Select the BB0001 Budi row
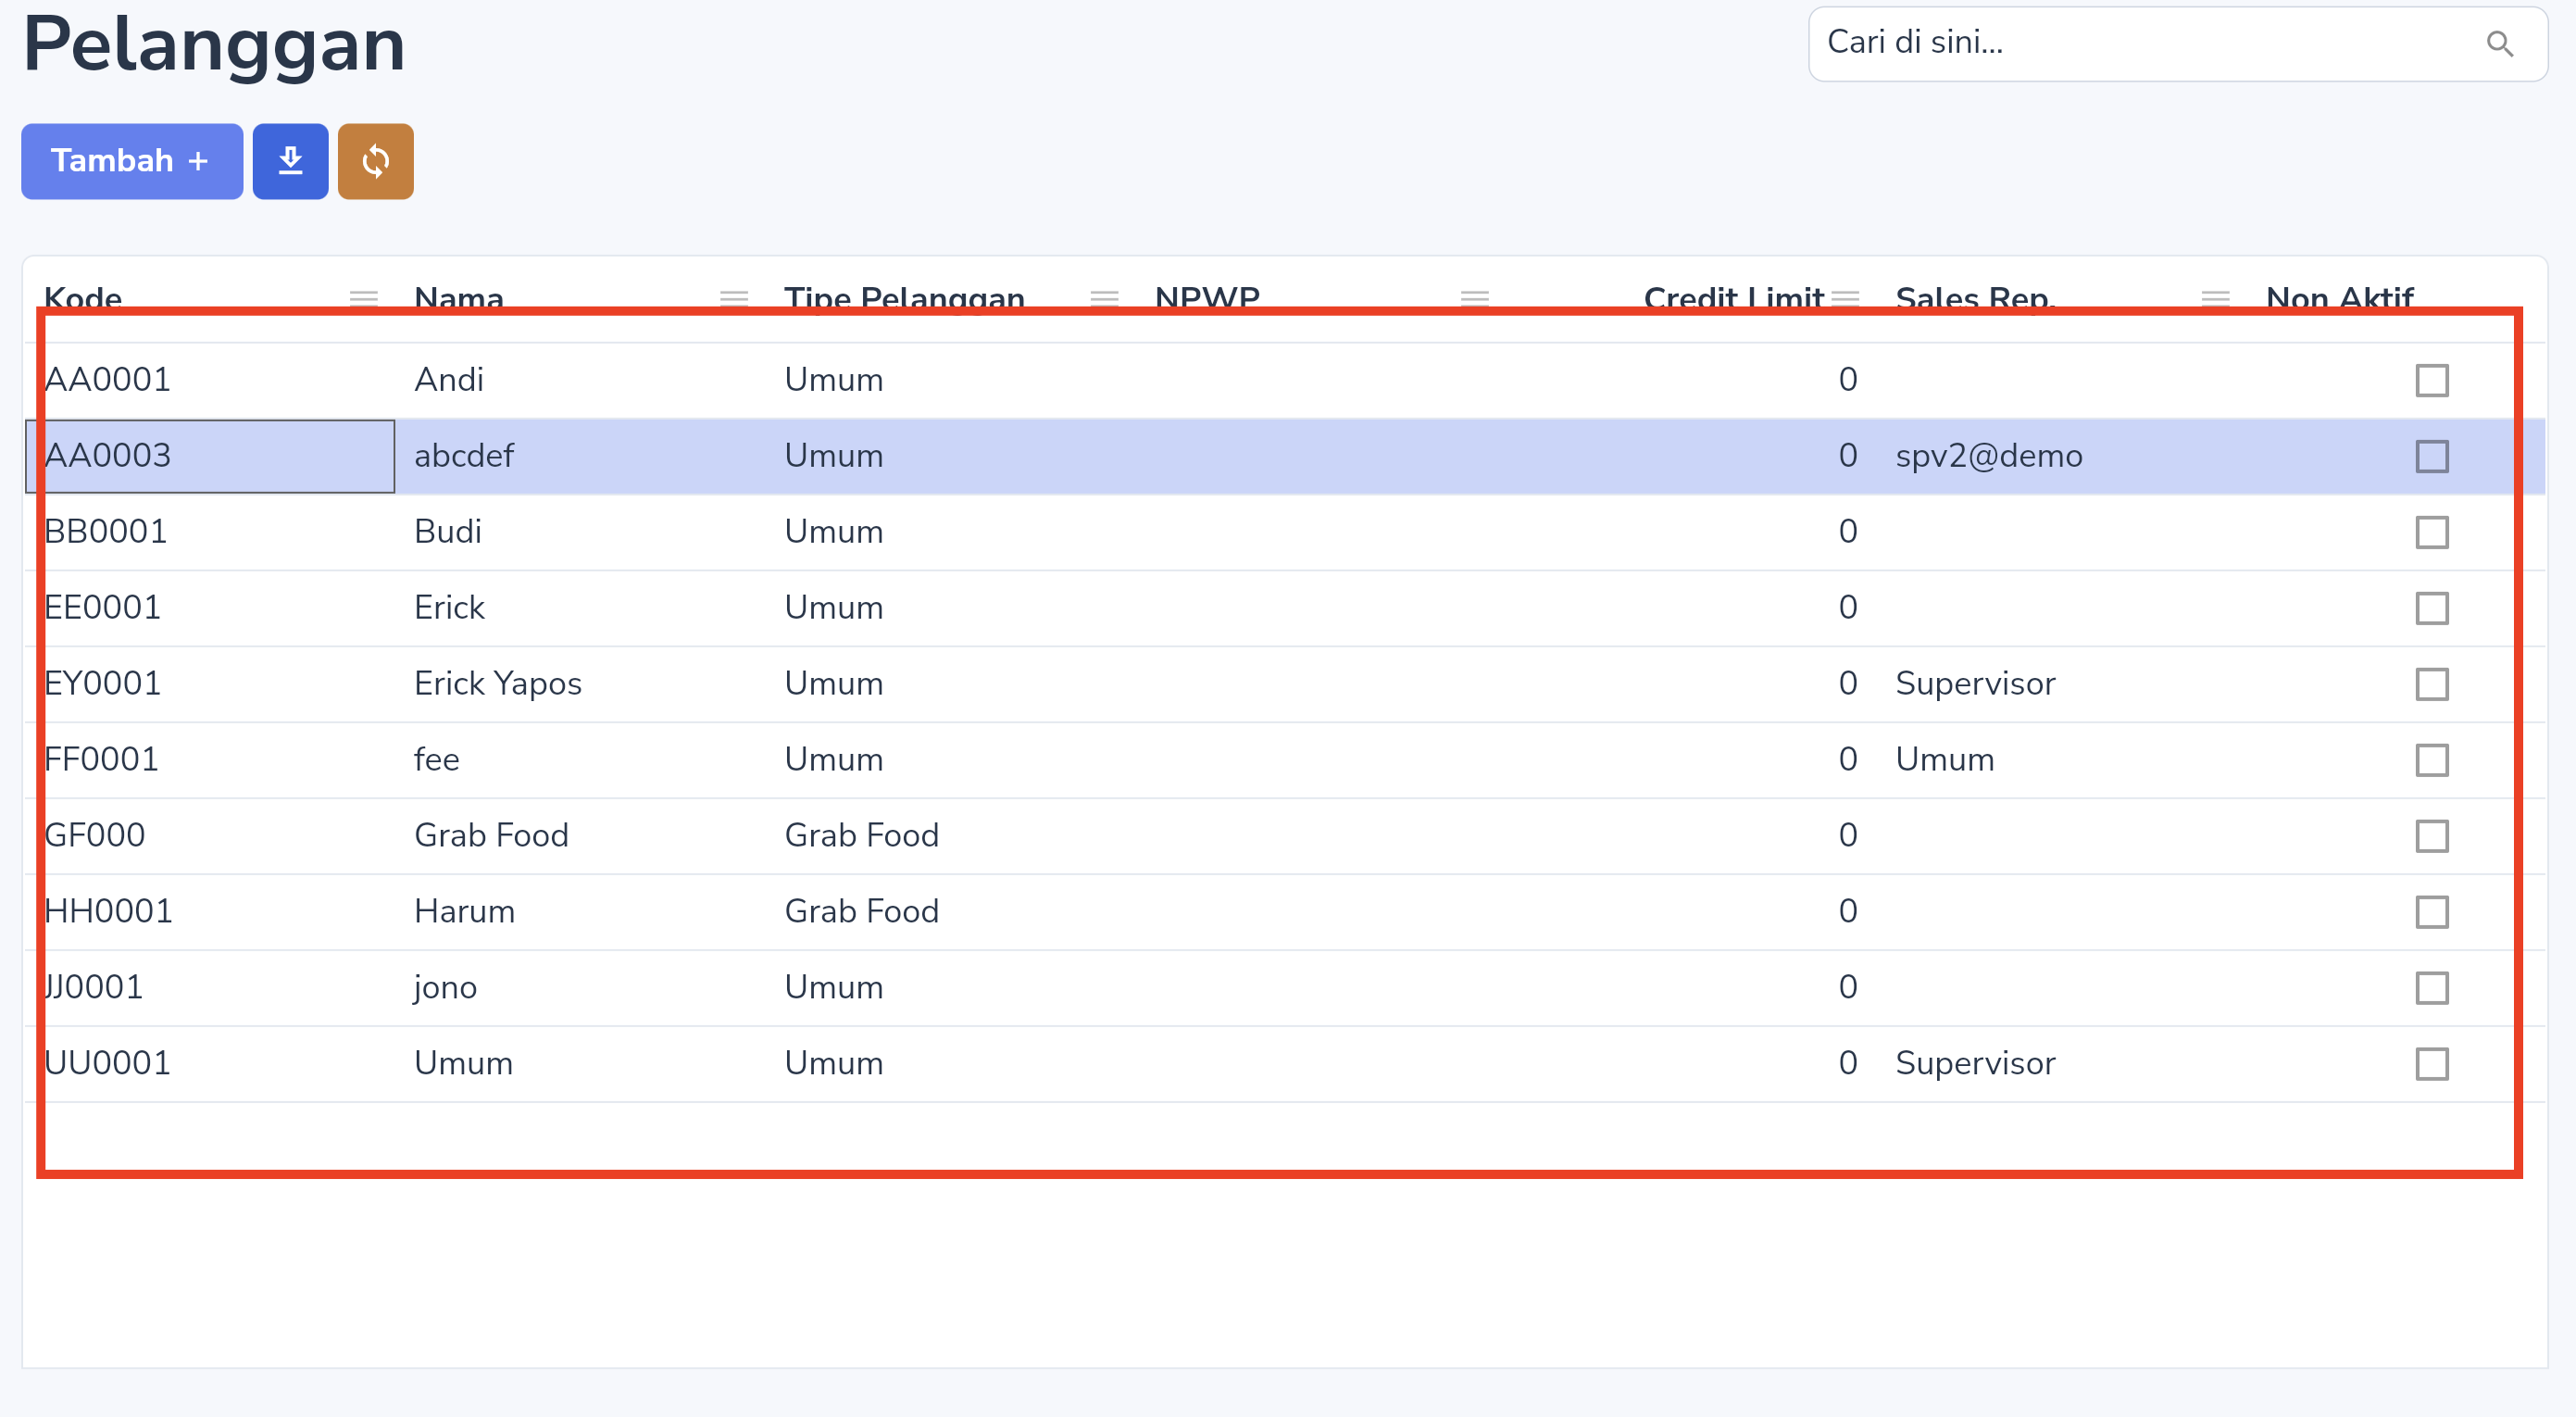The width and height of the screenshot is (2576, 1417). click(x=1285, y=532)
